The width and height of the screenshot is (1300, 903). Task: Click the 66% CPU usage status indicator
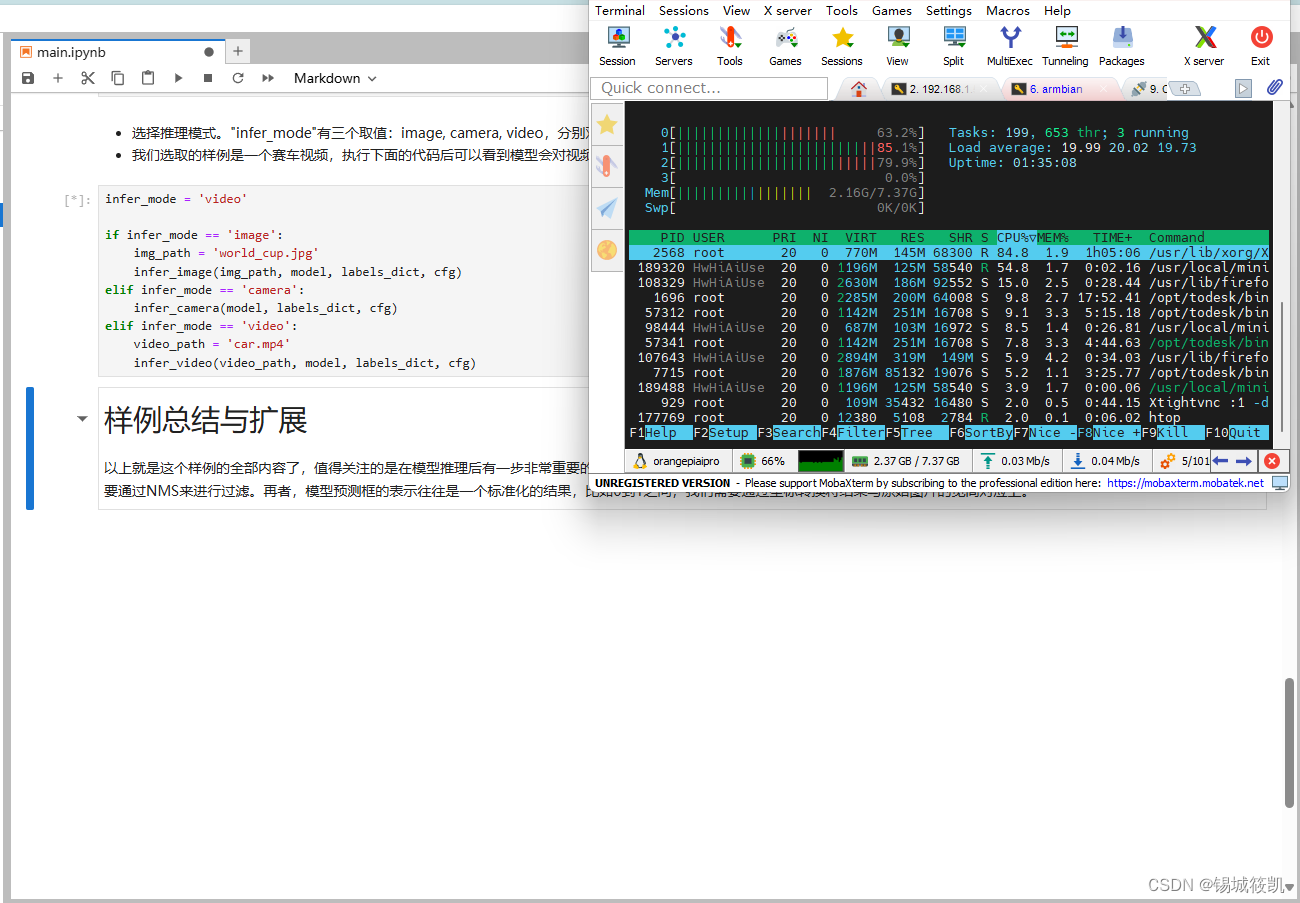[763, 461]
